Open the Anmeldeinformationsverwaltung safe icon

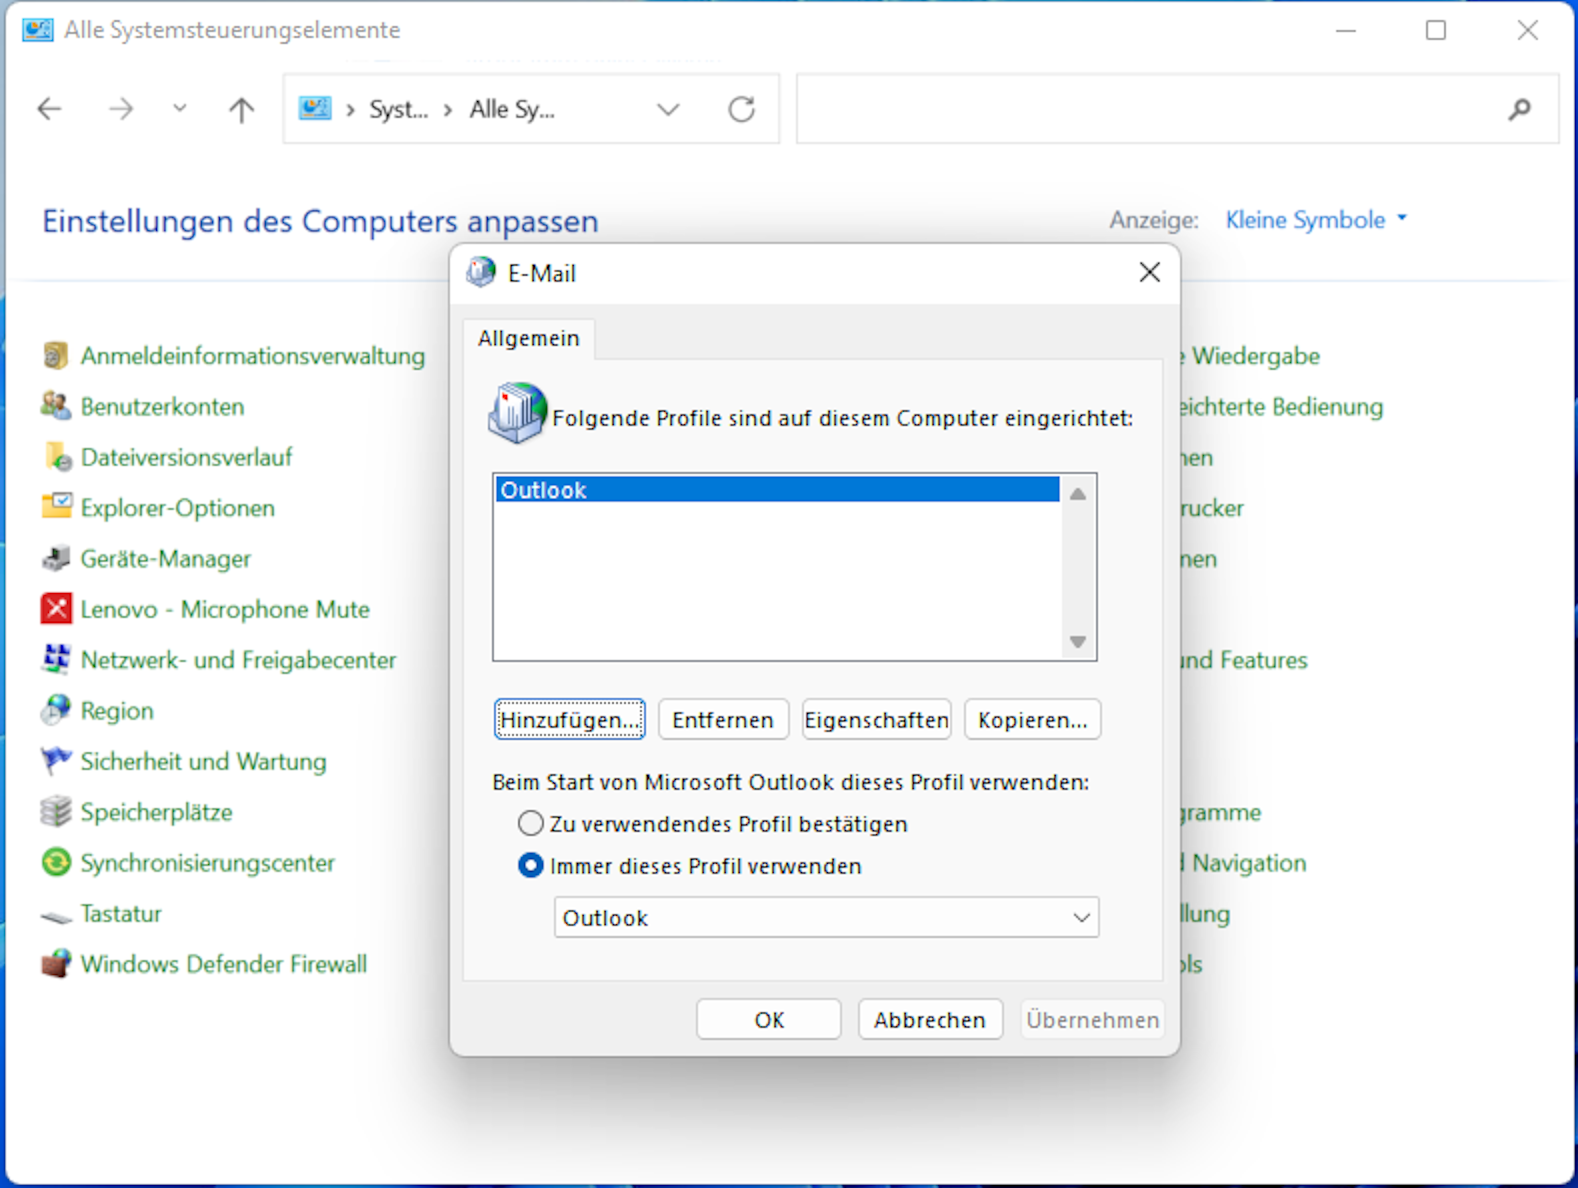(x=56, y=355)
